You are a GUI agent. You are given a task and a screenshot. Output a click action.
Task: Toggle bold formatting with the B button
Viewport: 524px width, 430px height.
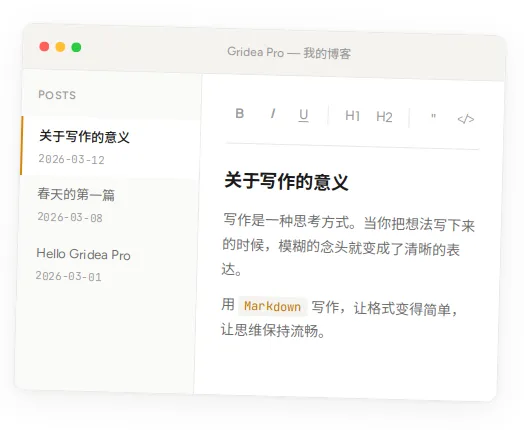(x=240, y=114)
